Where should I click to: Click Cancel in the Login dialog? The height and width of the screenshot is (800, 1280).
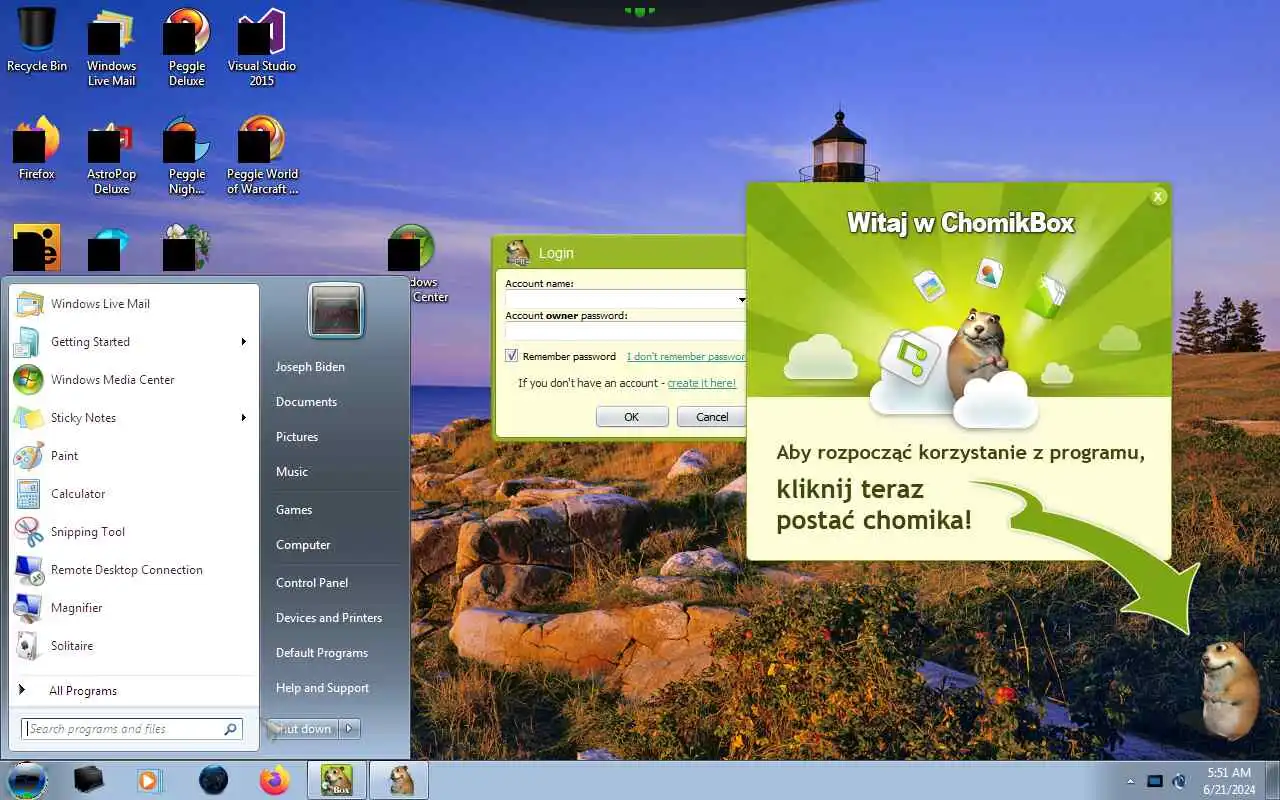[712, 417]
